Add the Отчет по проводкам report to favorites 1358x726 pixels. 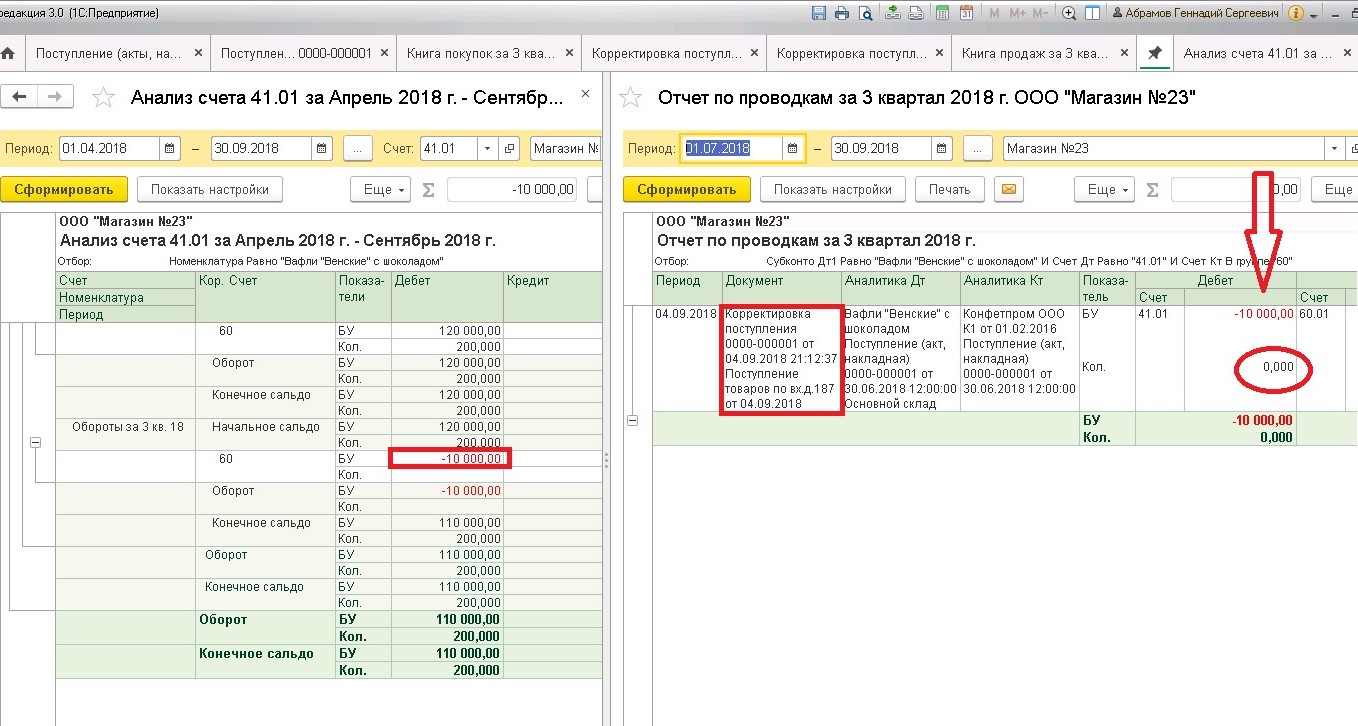pos(630,97)
